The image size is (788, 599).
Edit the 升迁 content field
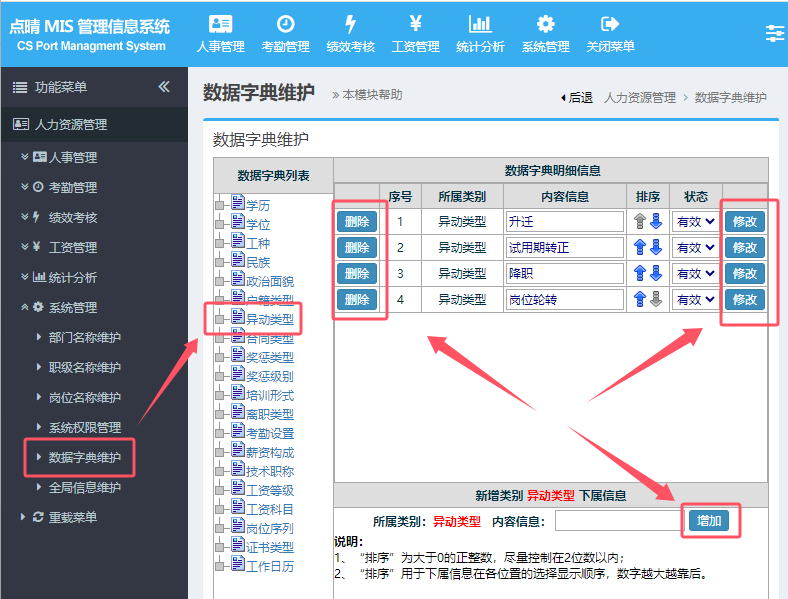565,222
